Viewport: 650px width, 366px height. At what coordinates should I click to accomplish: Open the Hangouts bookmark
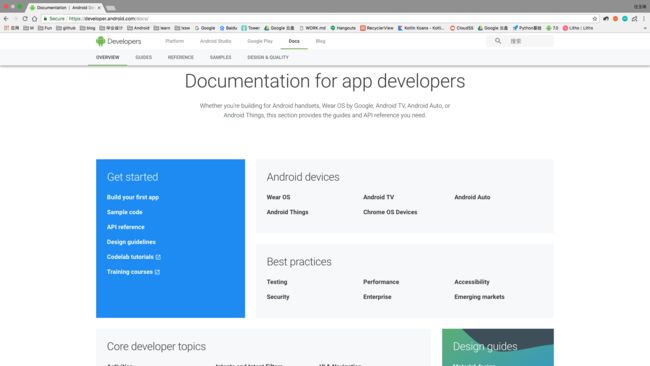coord(343,28)
